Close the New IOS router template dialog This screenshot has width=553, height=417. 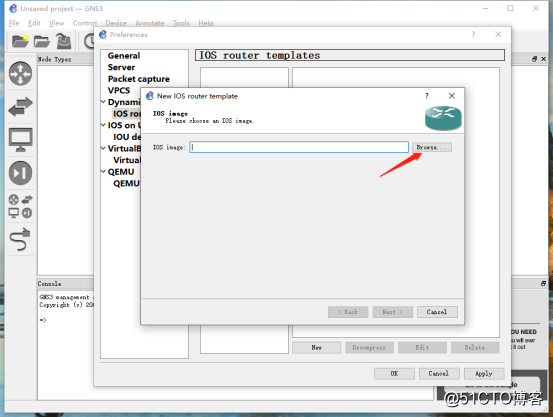(451, 96)
